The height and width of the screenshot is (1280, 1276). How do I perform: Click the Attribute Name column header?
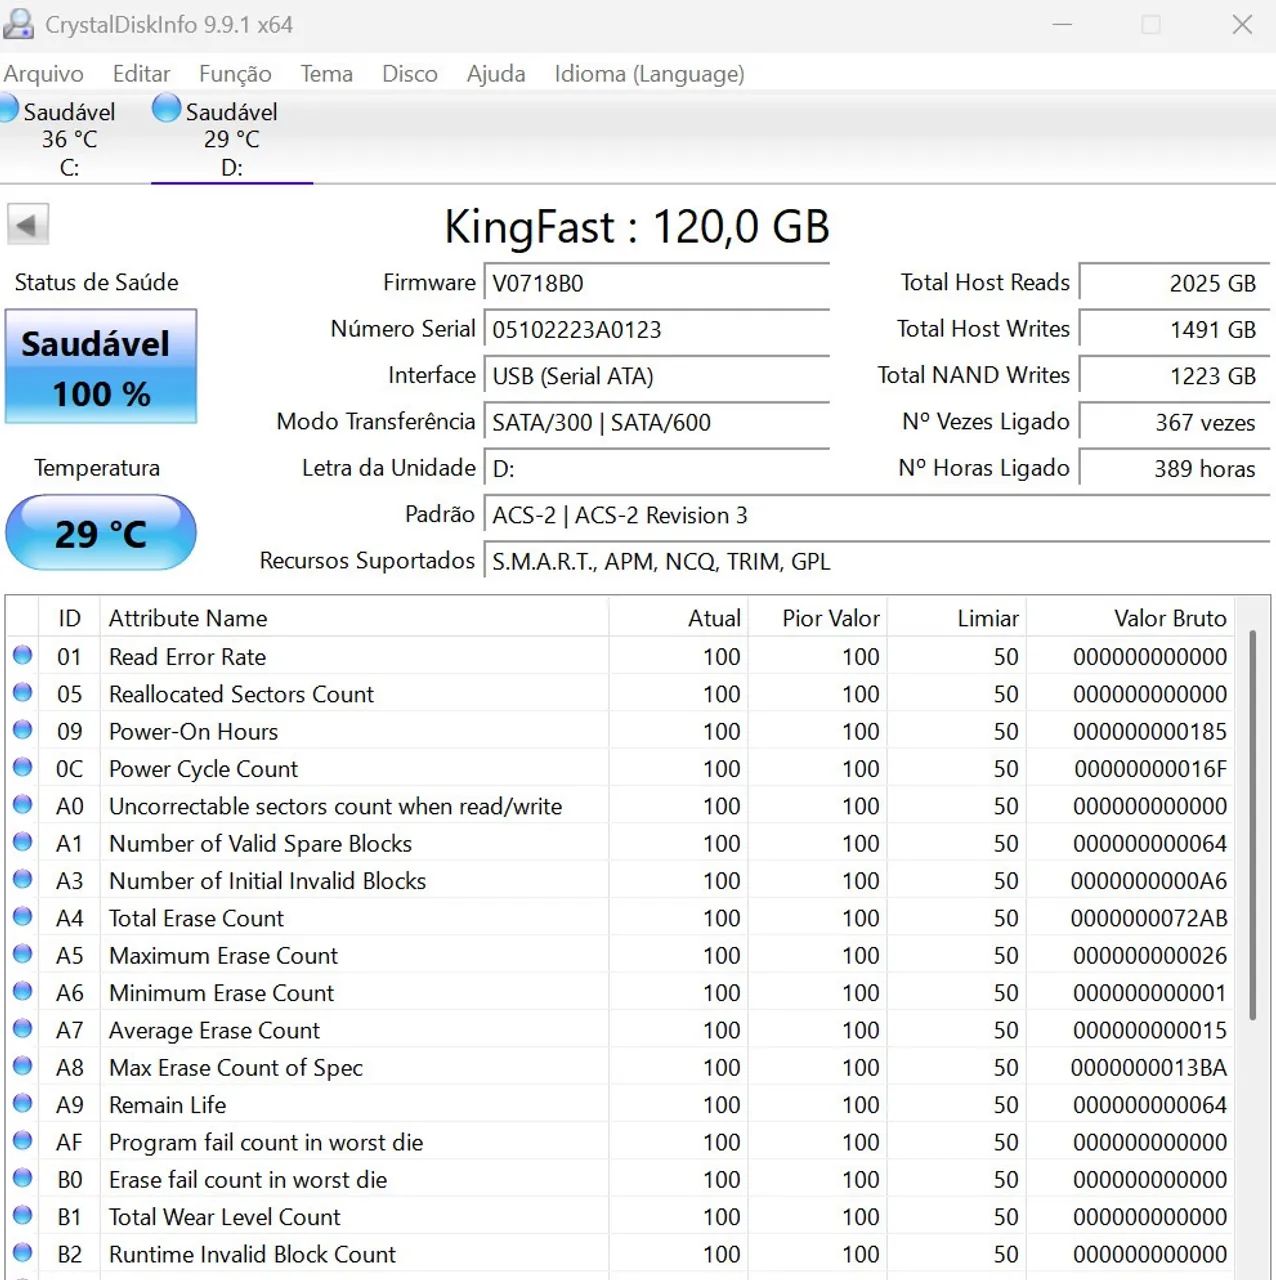point(354,618)
